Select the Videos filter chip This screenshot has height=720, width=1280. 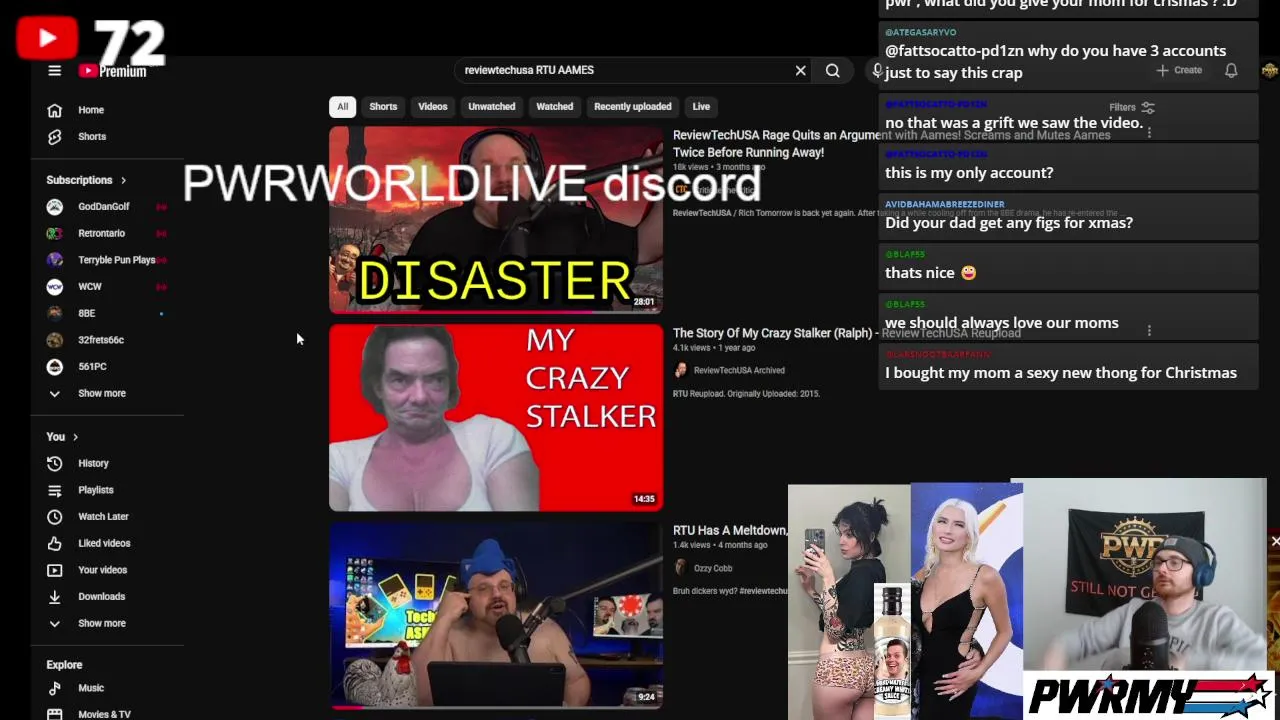[432, 106]
